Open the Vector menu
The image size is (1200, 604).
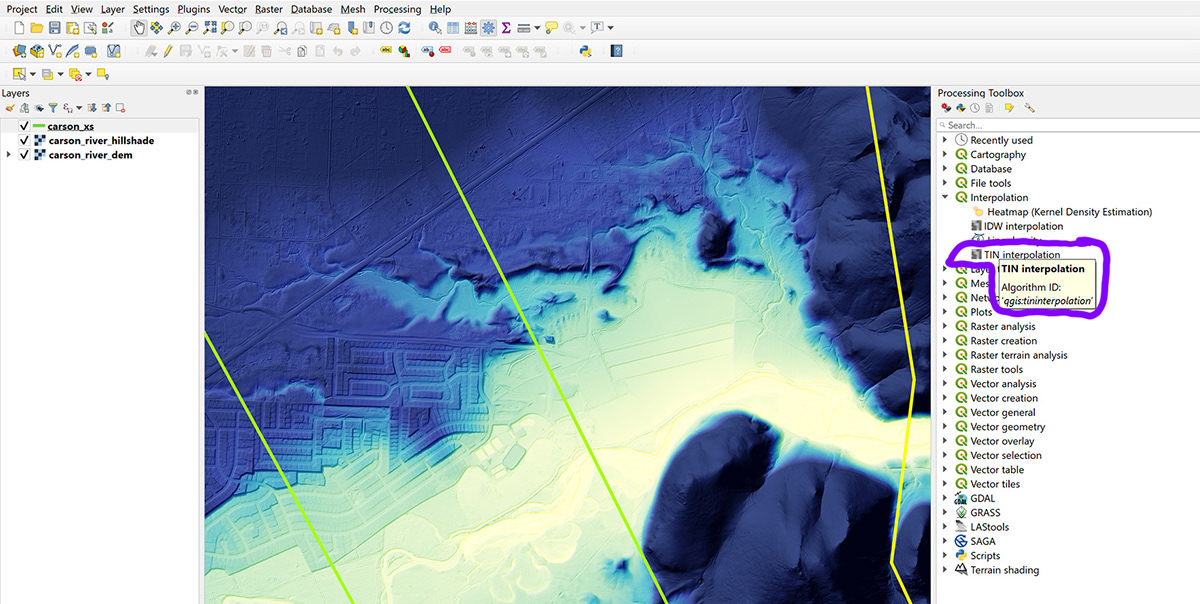pos(232,9)
